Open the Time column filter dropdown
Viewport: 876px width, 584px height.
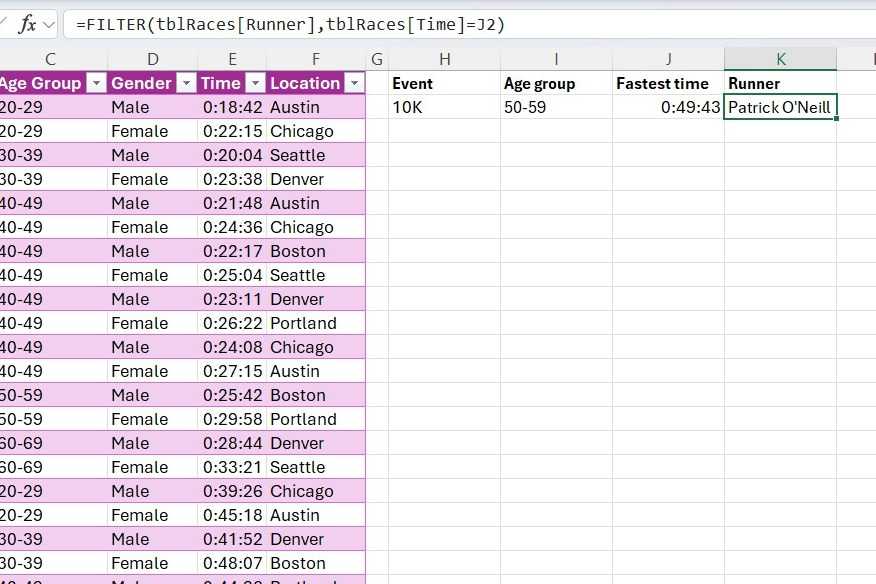click(x=255, y=83)
